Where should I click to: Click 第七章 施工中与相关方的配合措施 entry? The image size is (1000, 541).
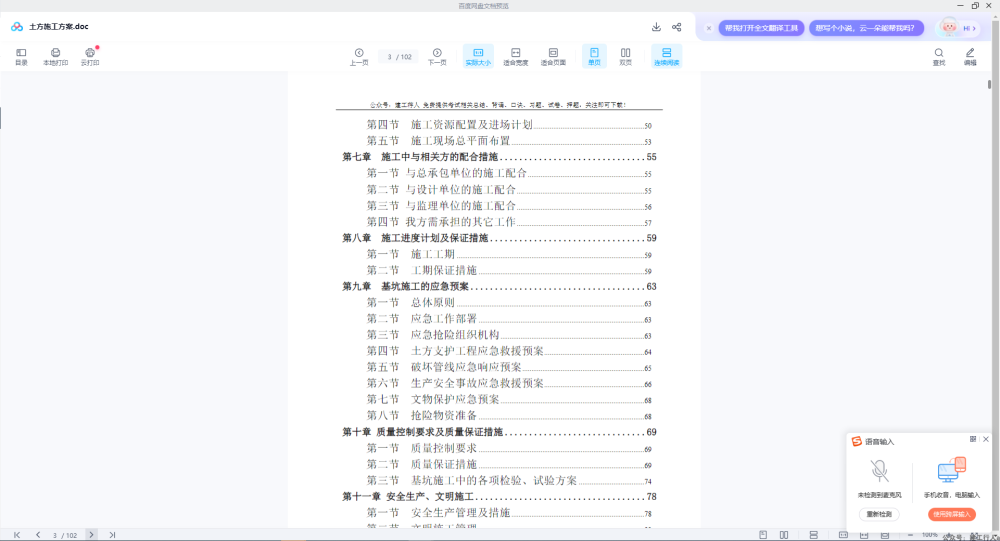[x=499, y=157]
